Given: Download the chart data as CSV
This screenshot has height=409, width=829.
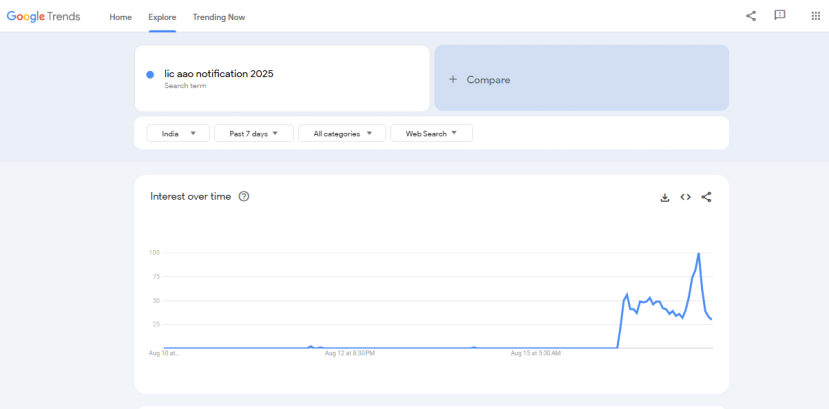Looking at the screenshot, I should point(665,198).
